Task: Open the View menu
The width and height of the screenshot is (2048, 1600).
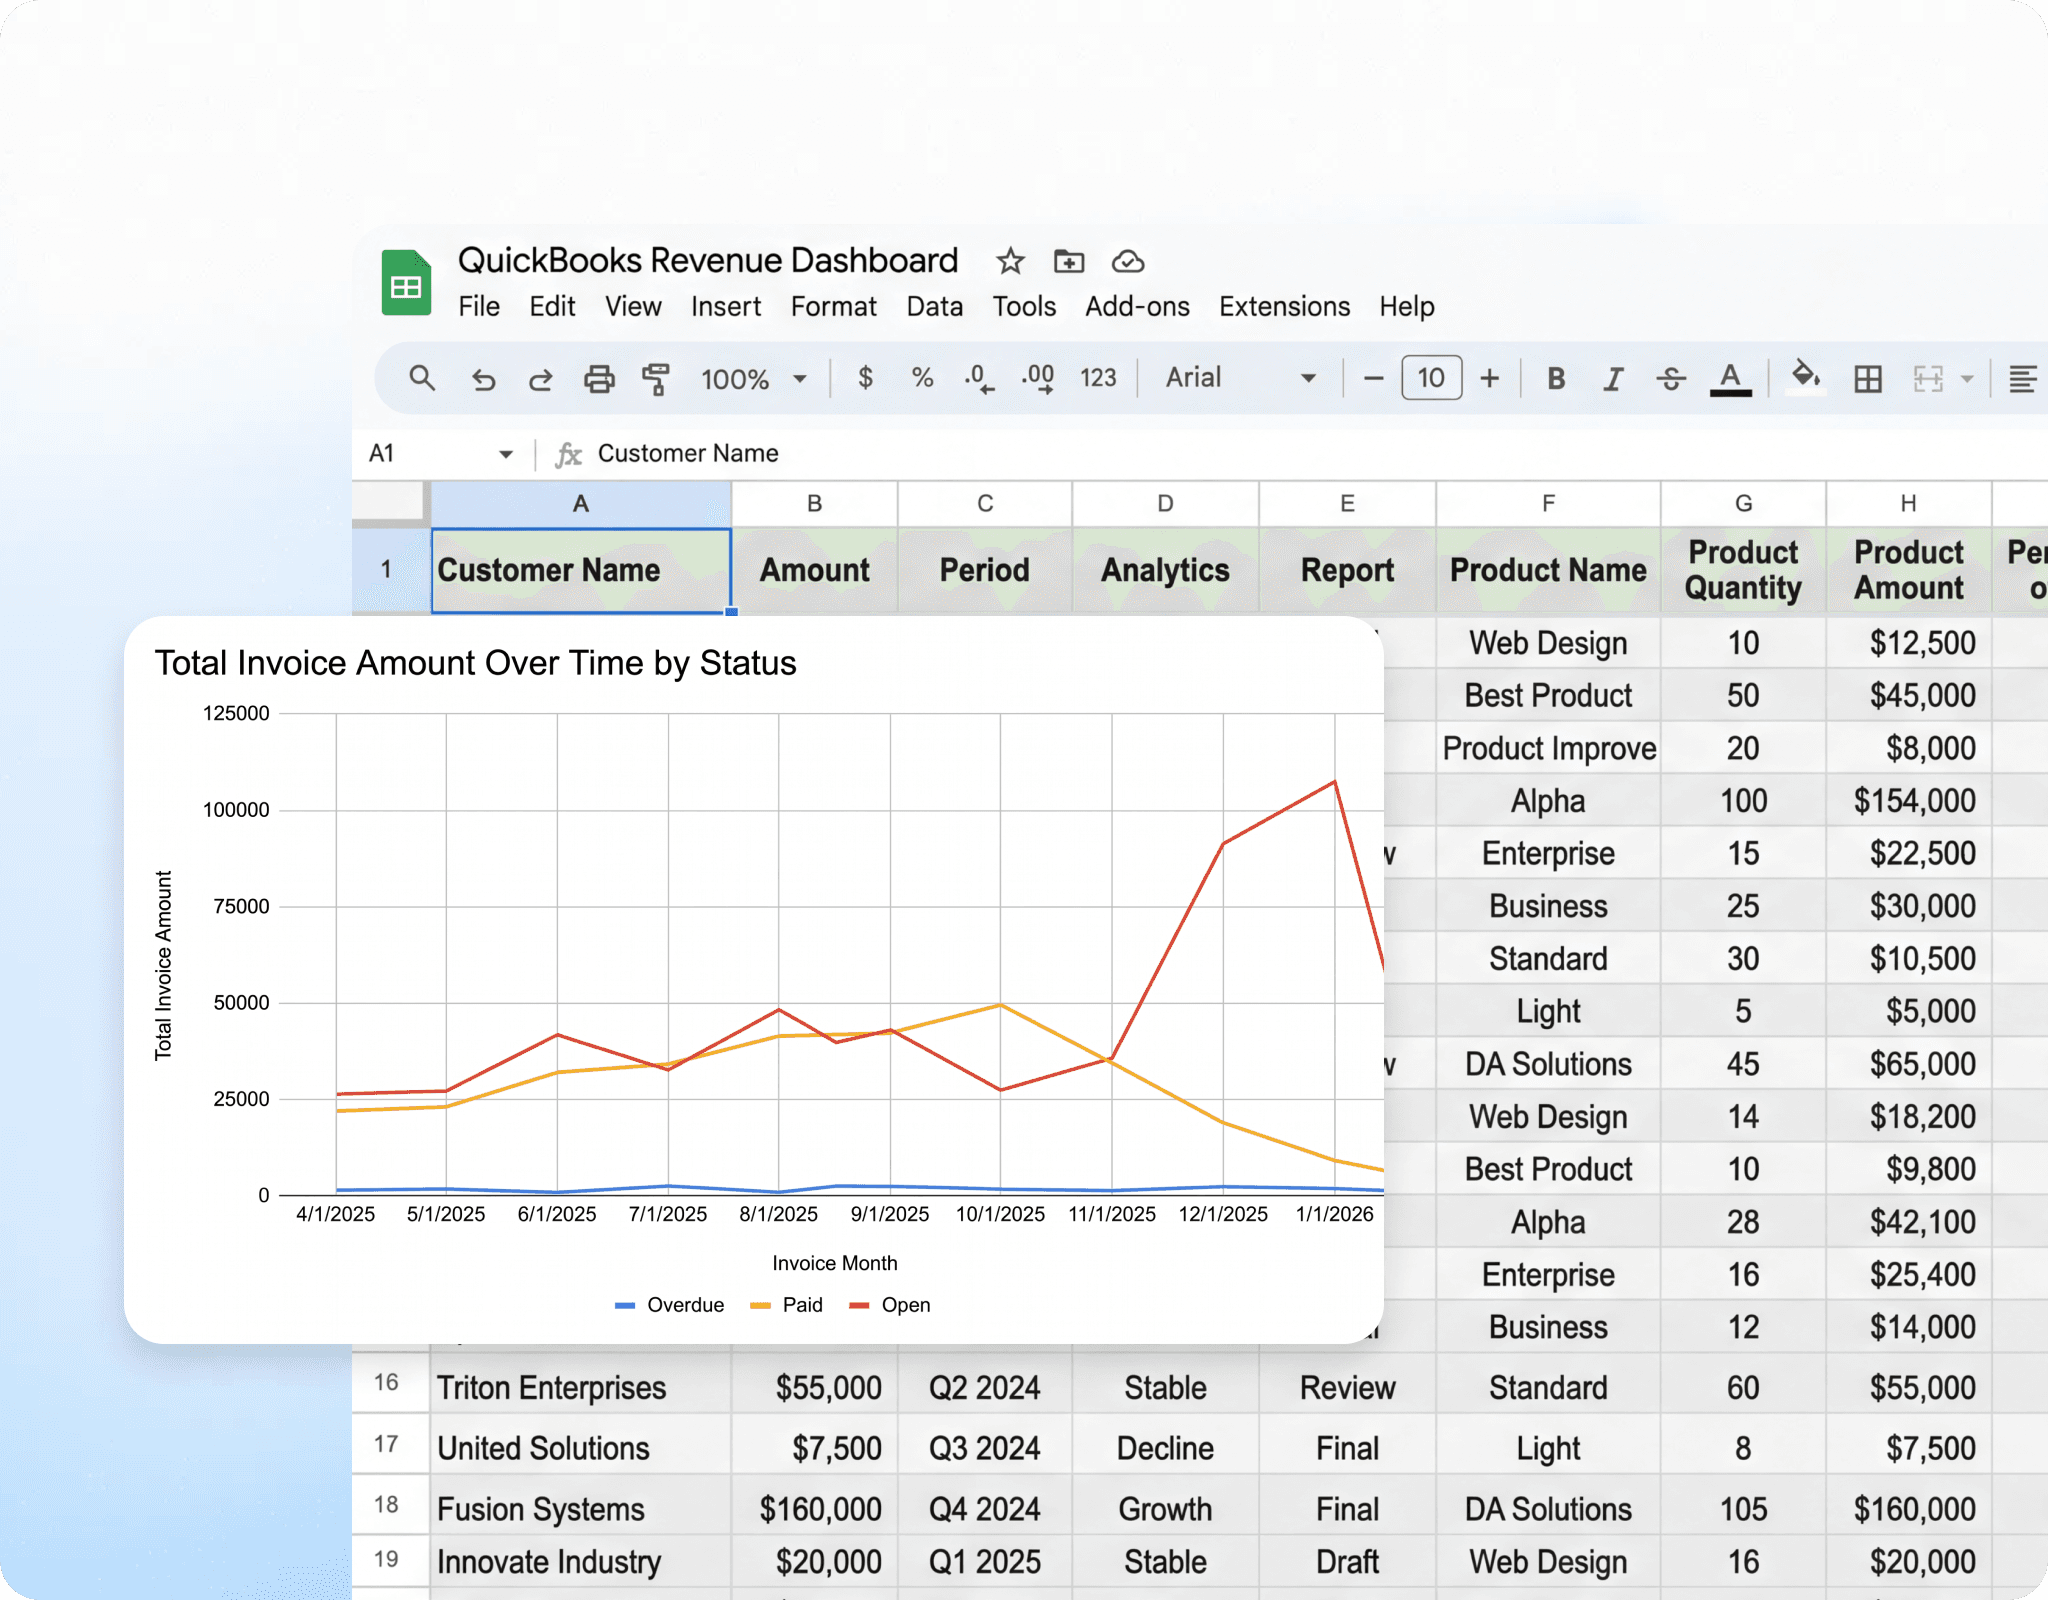Action: (633, 306)
